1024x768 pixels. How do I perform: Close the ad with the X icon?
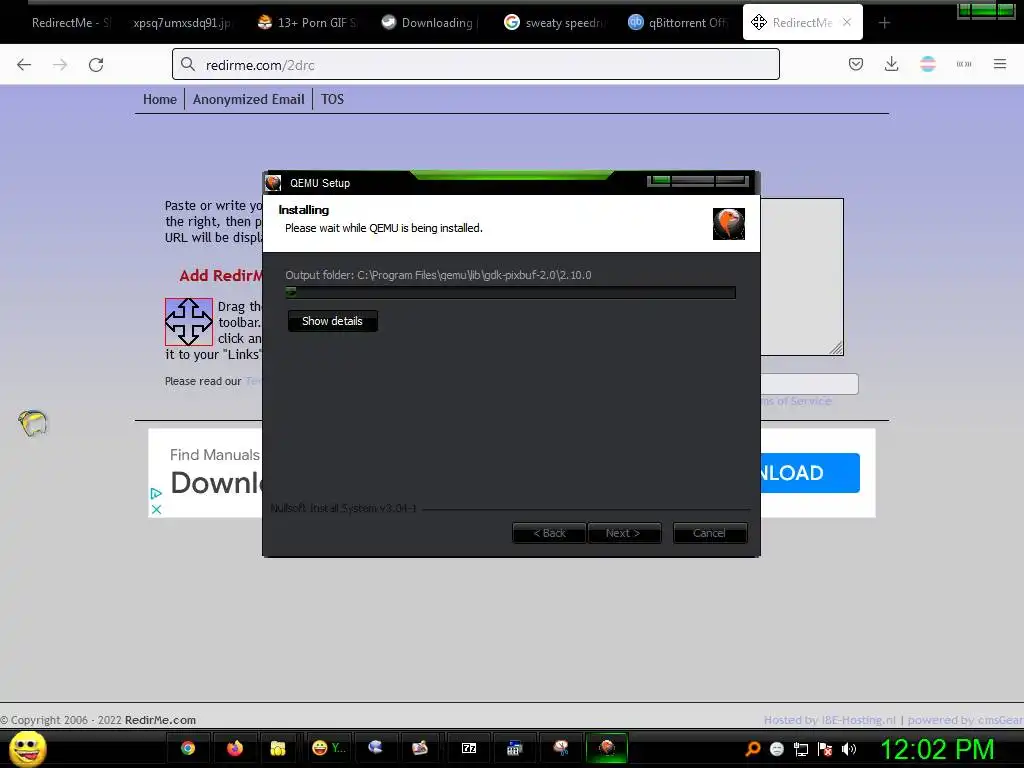pyautogui.click(x=156, y=509)
